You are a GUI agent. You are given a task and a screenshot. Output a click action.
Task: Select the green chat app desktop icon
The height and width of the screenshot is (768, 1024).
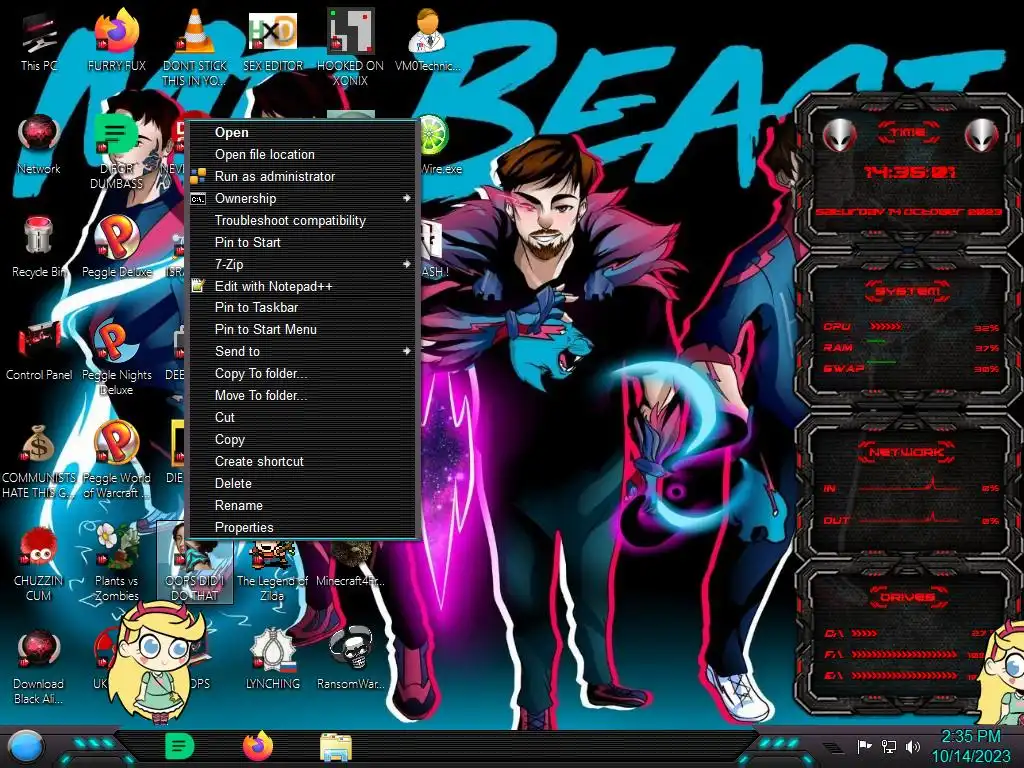[116, 152]
